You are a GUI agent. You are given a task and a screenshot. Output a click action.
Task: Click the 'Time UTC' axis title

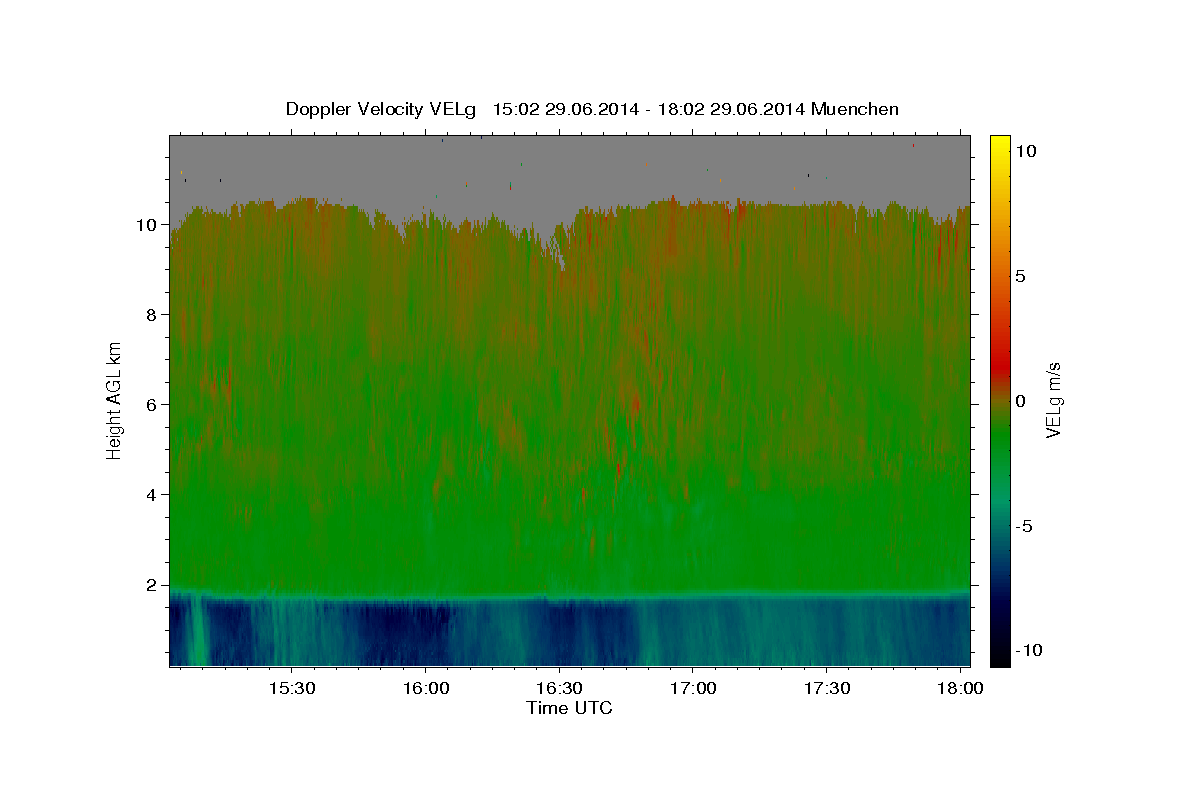tap(569, 708)
